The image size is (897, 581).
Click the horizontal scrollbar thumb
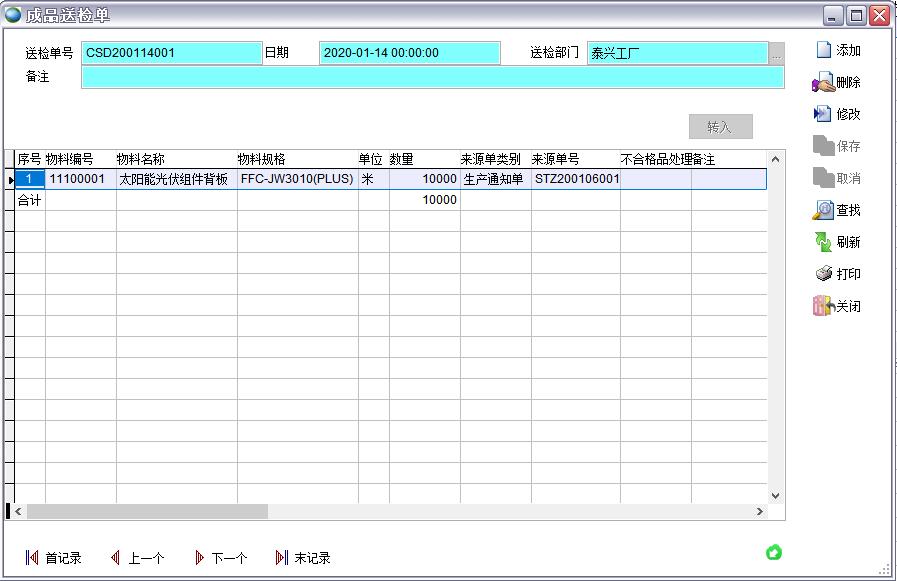tap(147, 512)
